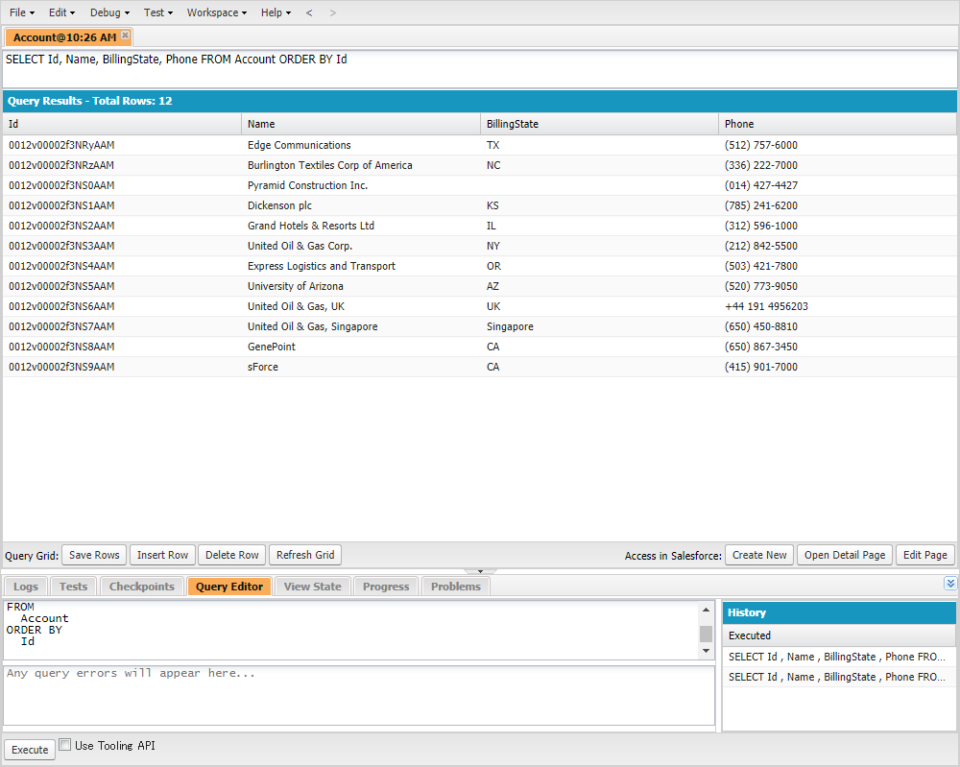The height and width of the screenshot is (767, 960).
Task: Select the second history query entry
Action: pos(838,677)
